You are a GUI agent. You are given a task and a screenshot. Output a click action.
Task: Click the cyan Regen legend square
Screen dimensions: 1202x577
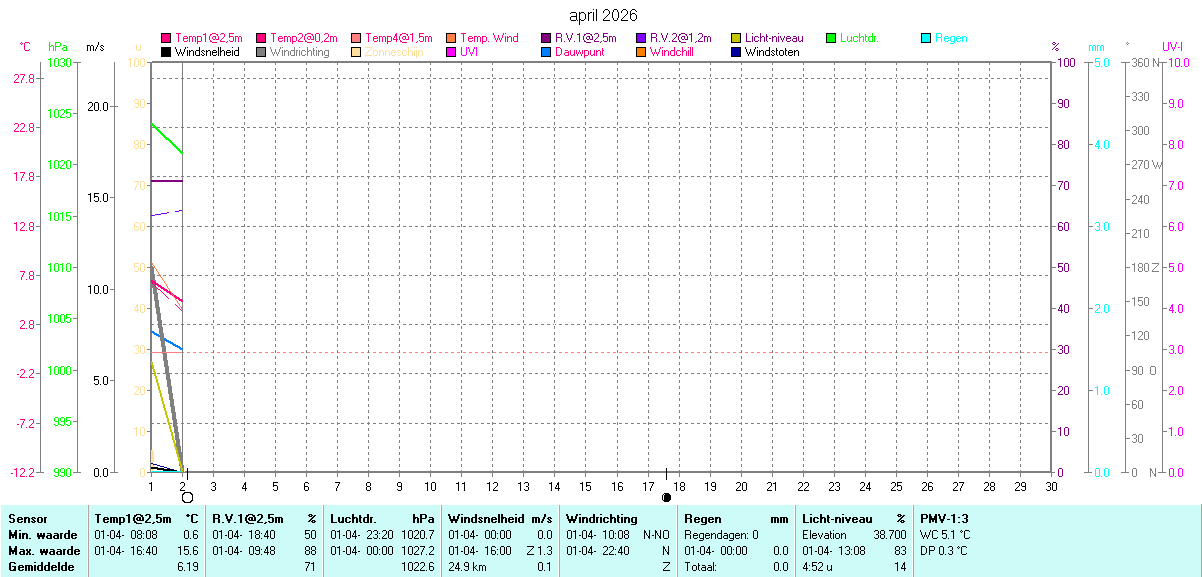(926, 38)
